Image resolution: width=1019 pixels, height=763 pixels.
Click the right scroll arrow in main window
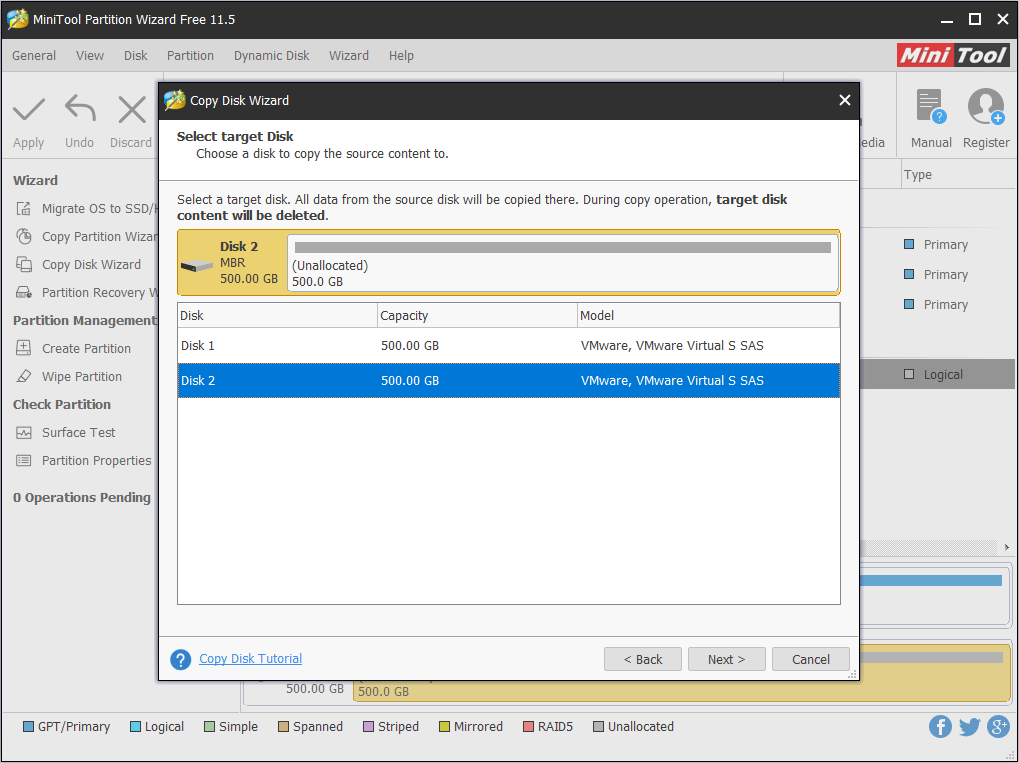[x=1007, y=547]
